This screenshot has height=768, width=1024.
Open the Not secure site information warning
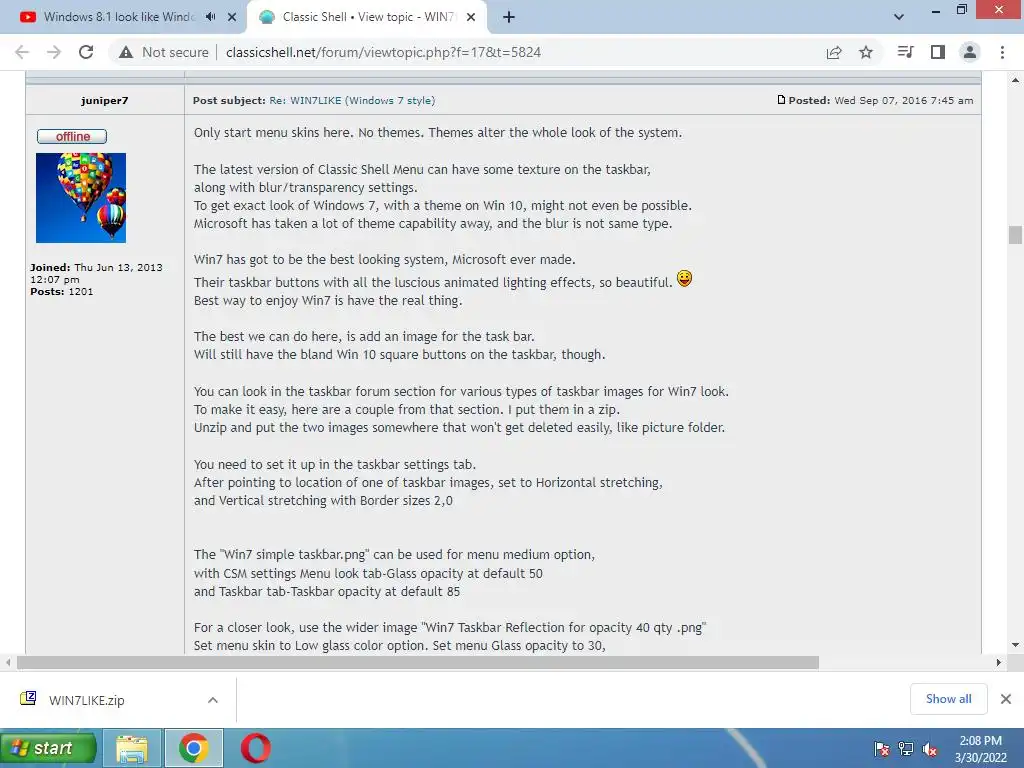pos(163,52)
